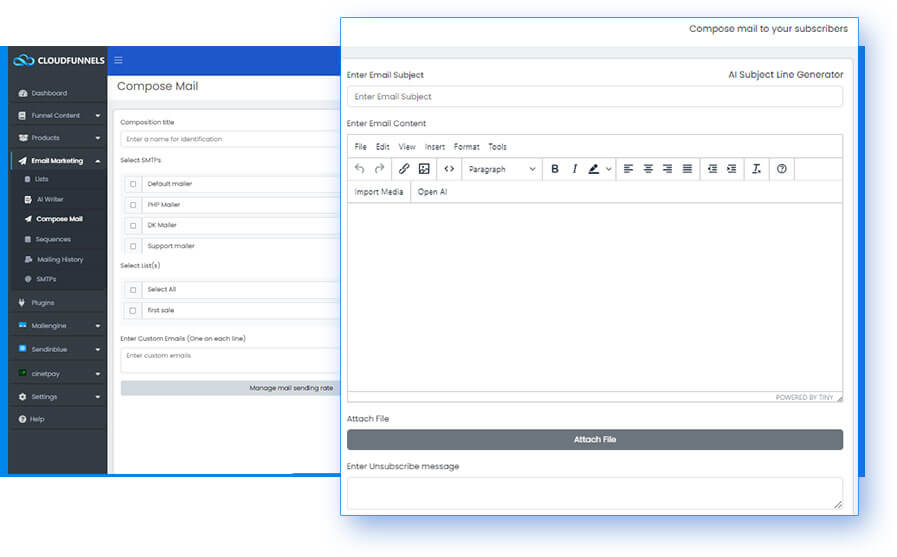The height and width of the screenshot is (557, 897).
Task: Check the Select All lists checkbox
Action: [133, 290]
